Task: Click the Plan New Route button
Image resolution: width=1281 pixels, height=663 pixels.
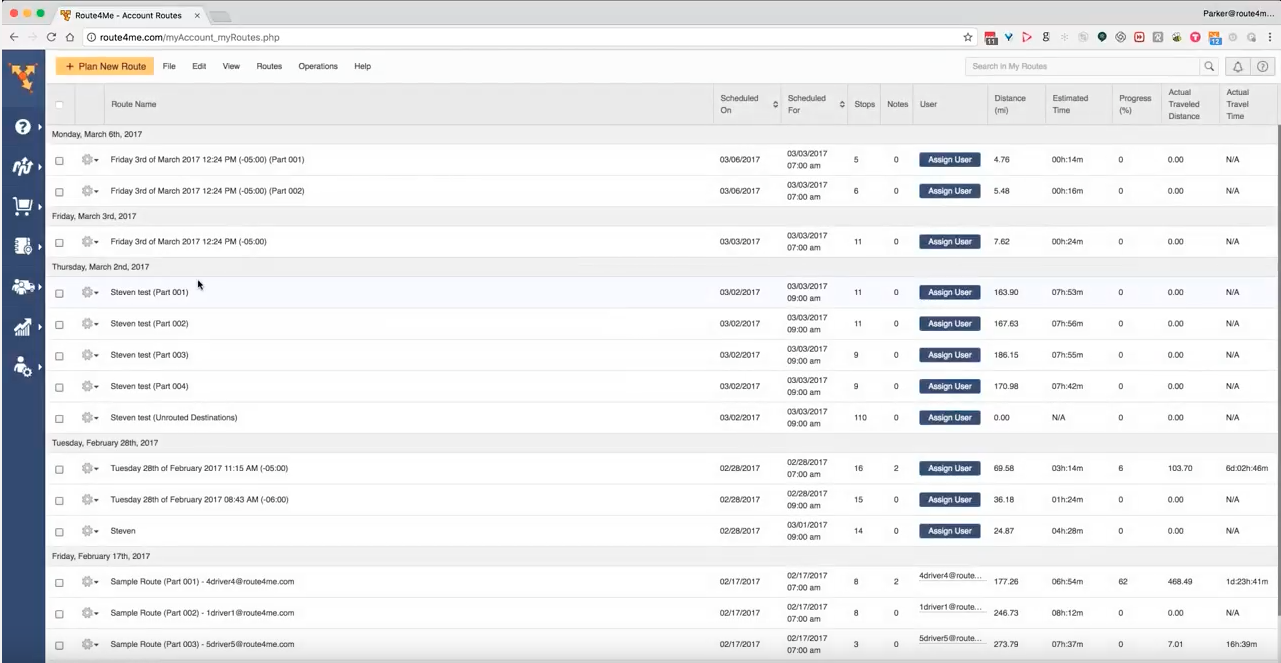Action: click(x=105, y=67)
